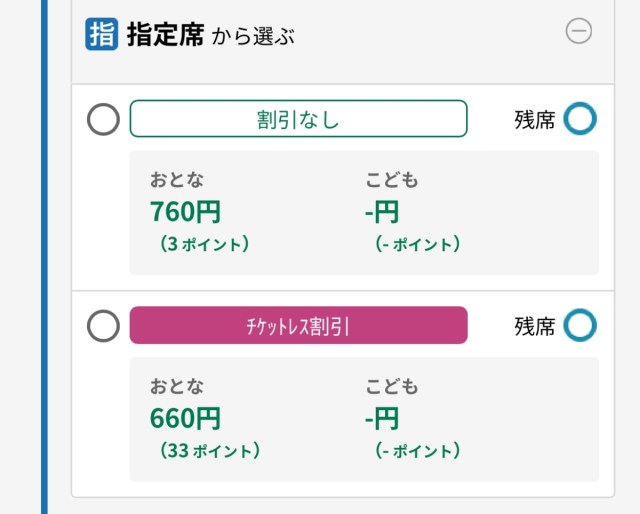
Task: Click 残席 text in チケットレス割引 row
Action: pyautogui.click(x=534, y=326)
